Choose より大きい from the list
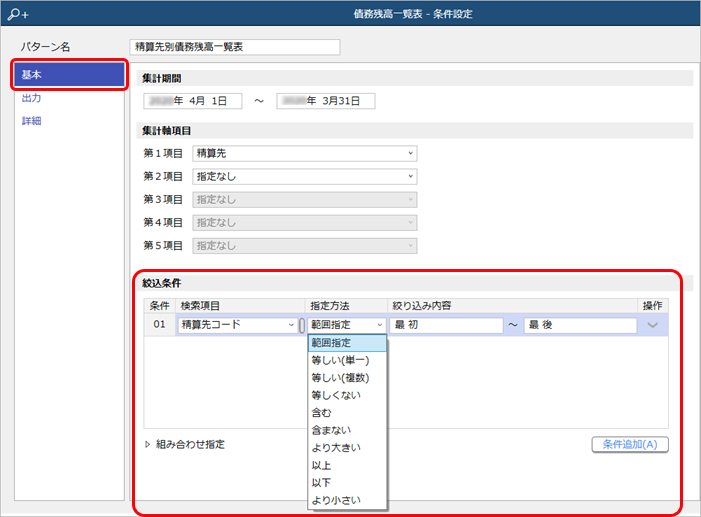Image resolution: width=701 pixels, height=517 pixels. point(347,448)
